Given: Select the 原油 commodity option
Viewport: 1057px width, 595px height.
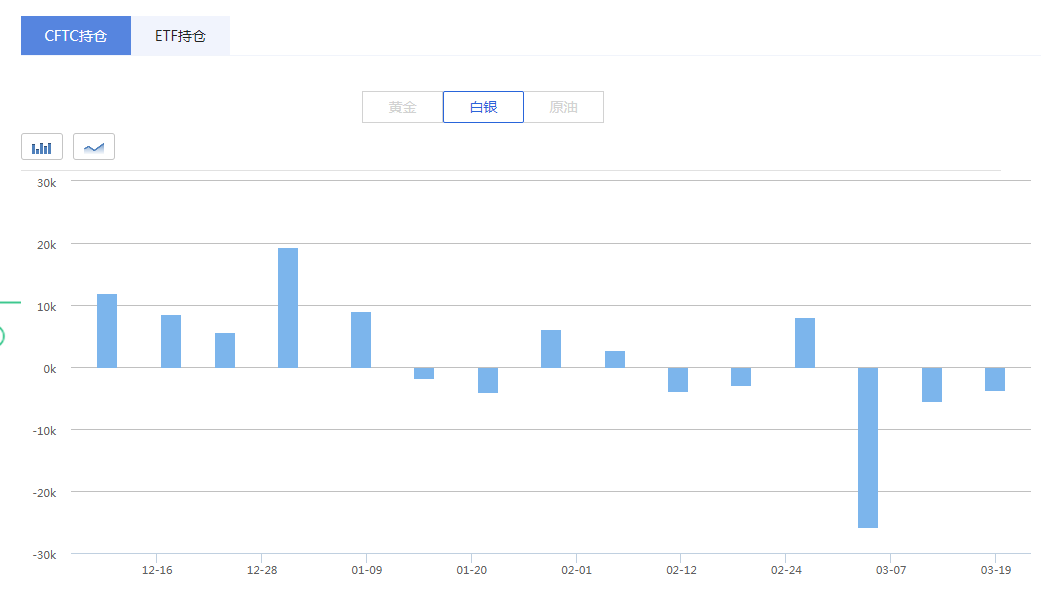Looking at the screenshot, I should click(x=564, y=107).
